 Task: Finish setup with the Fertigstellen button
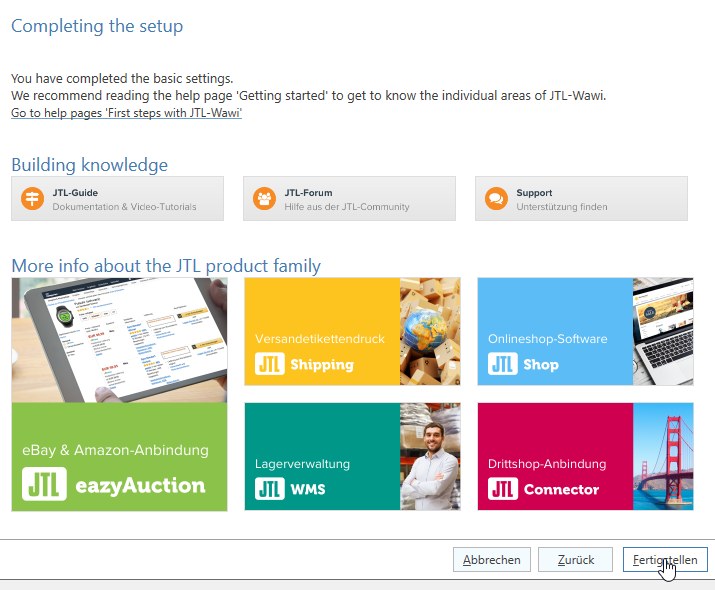665,559
